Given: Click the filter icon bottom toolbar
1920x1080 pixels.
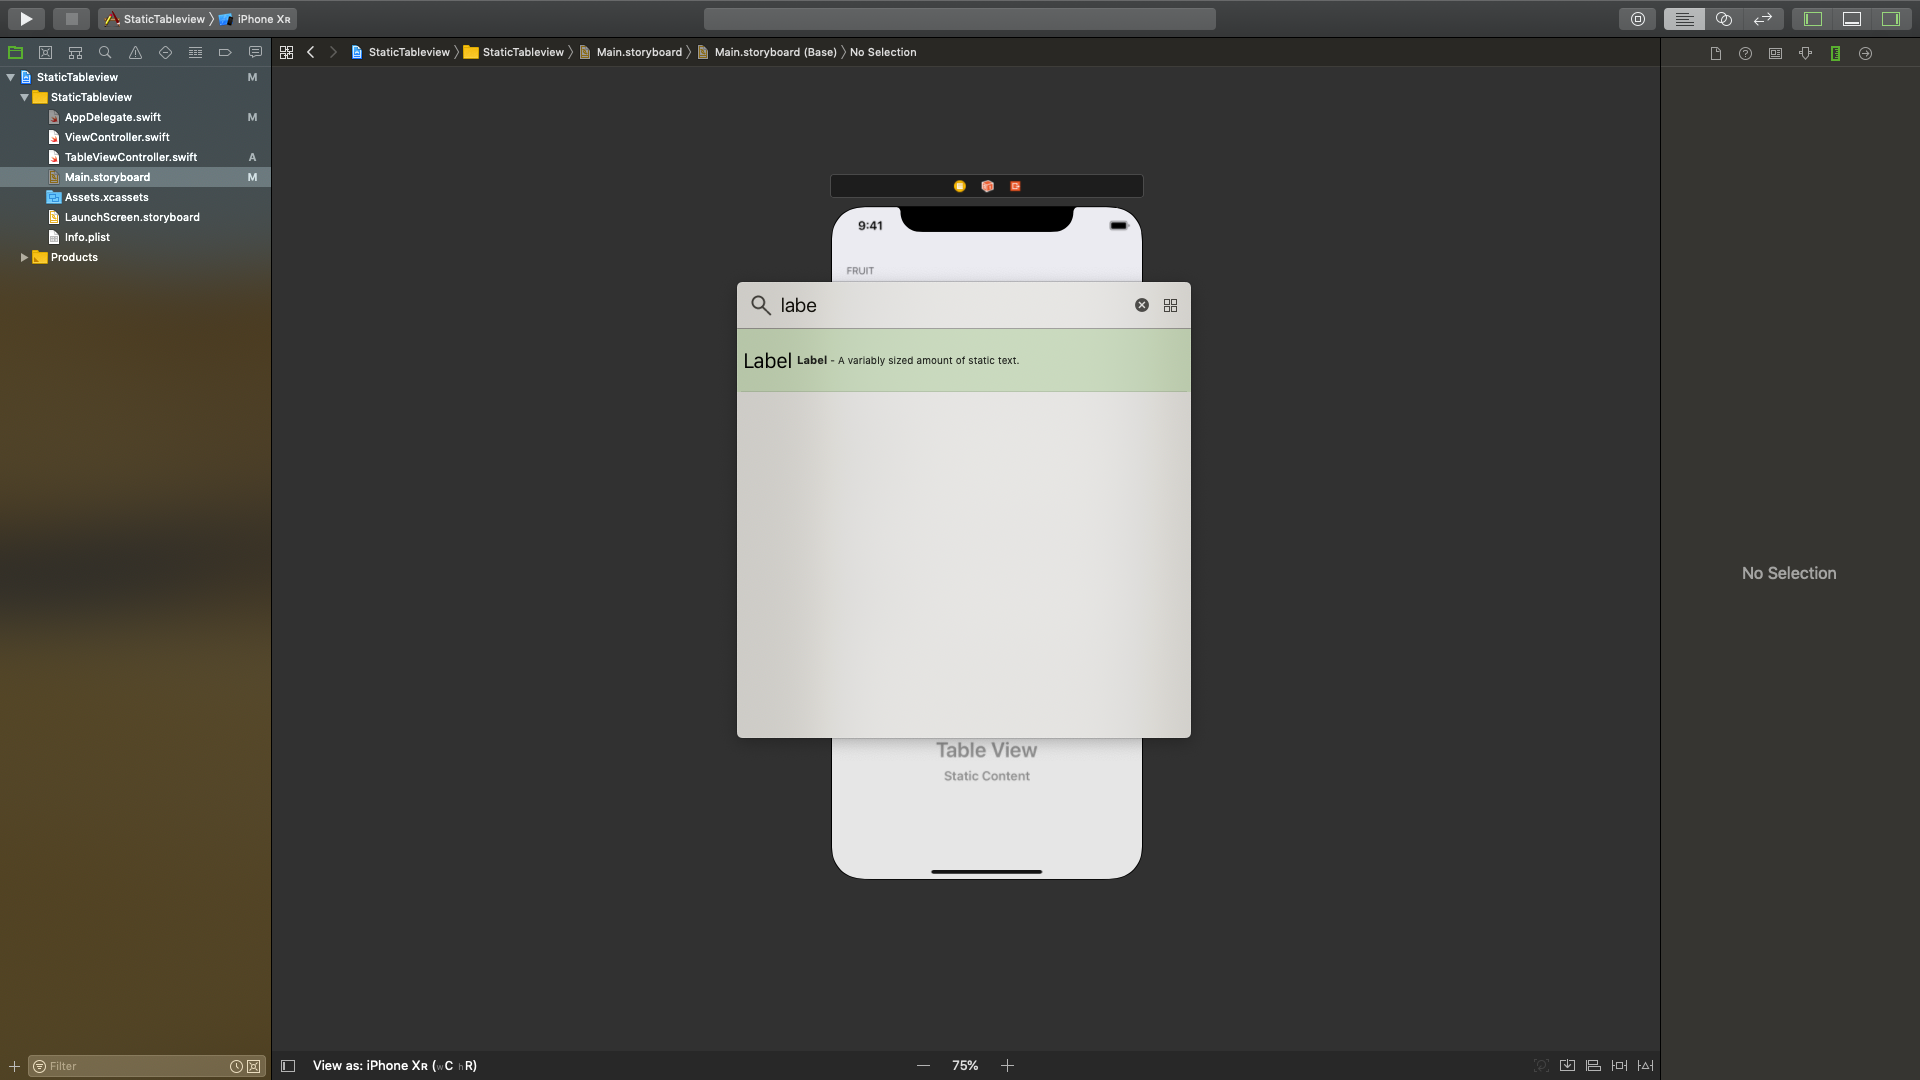Looking at the screenshot, I should (38, 1065).
